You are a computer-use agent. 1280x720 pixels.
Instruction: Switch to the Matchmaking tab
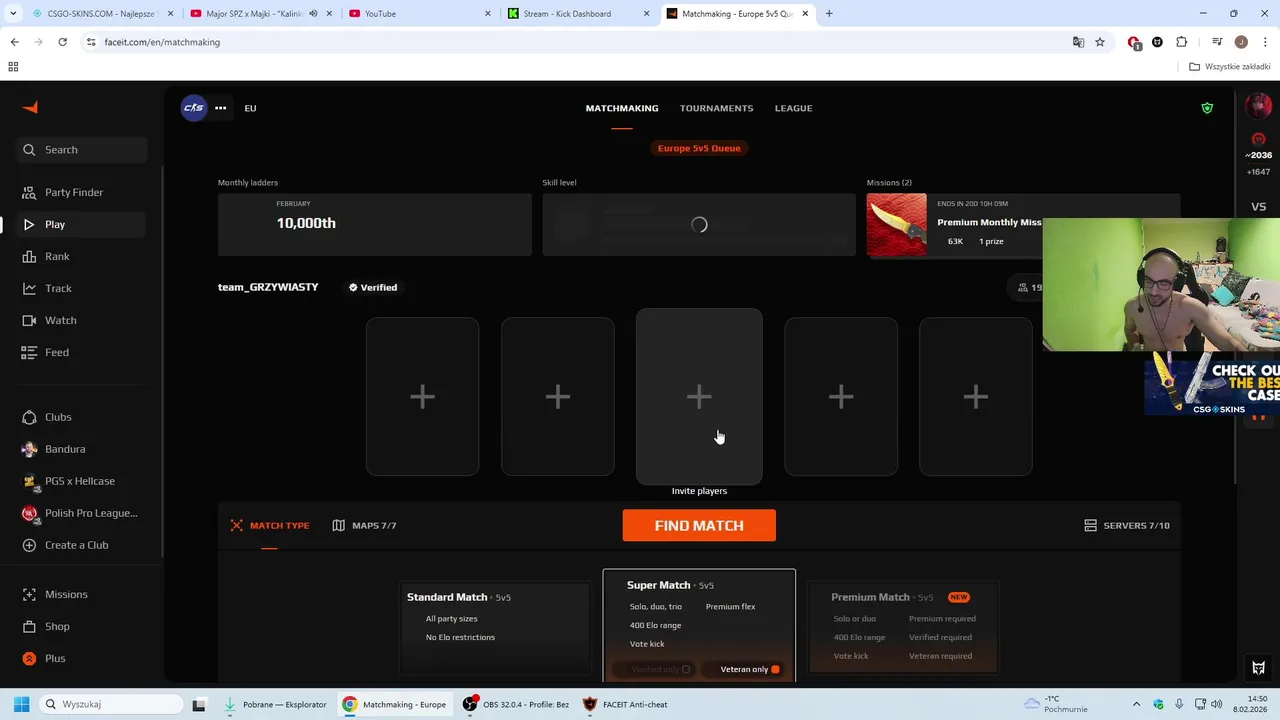[622, 108]
